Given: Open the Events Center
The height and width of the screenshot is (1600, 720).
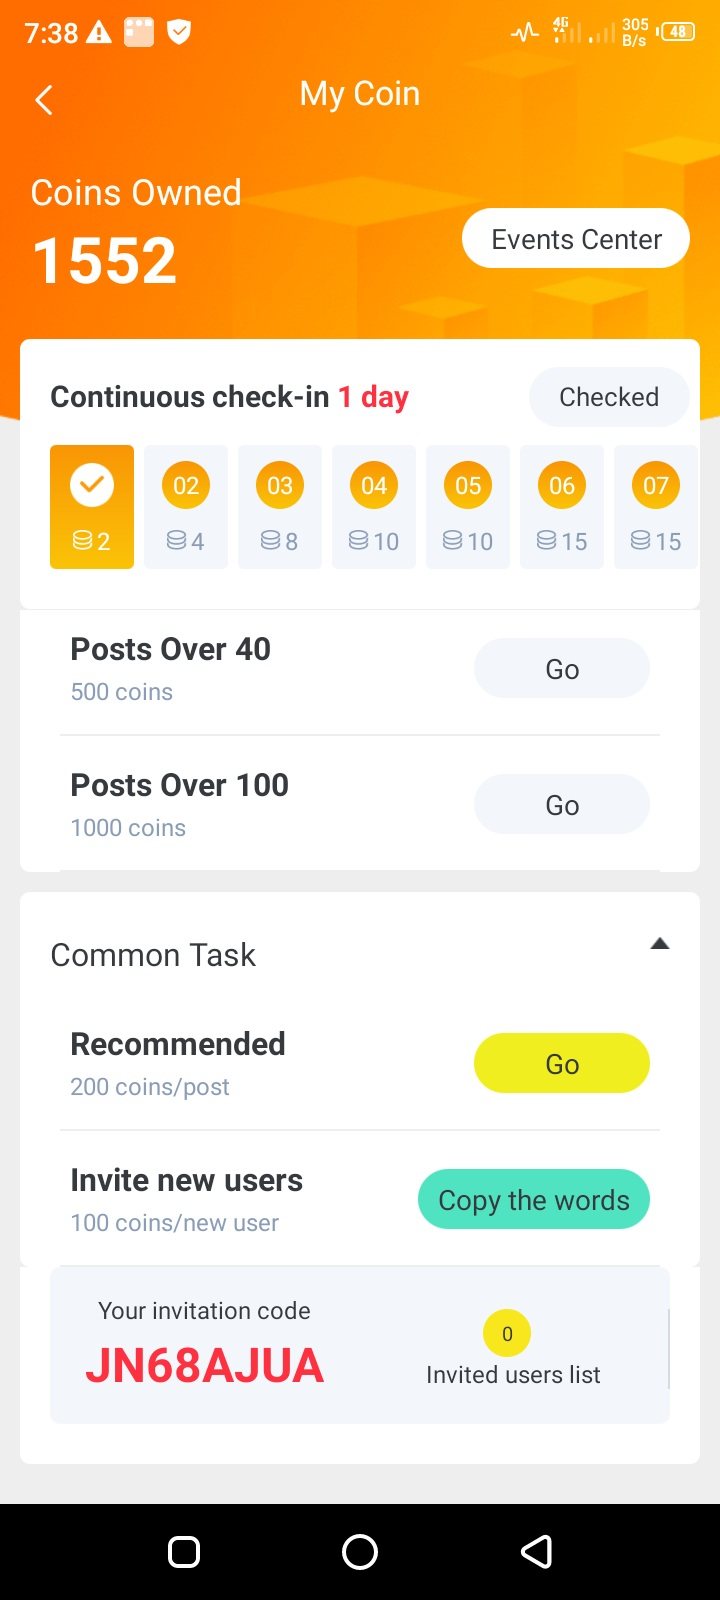Looking at the screenshot, I should click(x=576, y=239).
